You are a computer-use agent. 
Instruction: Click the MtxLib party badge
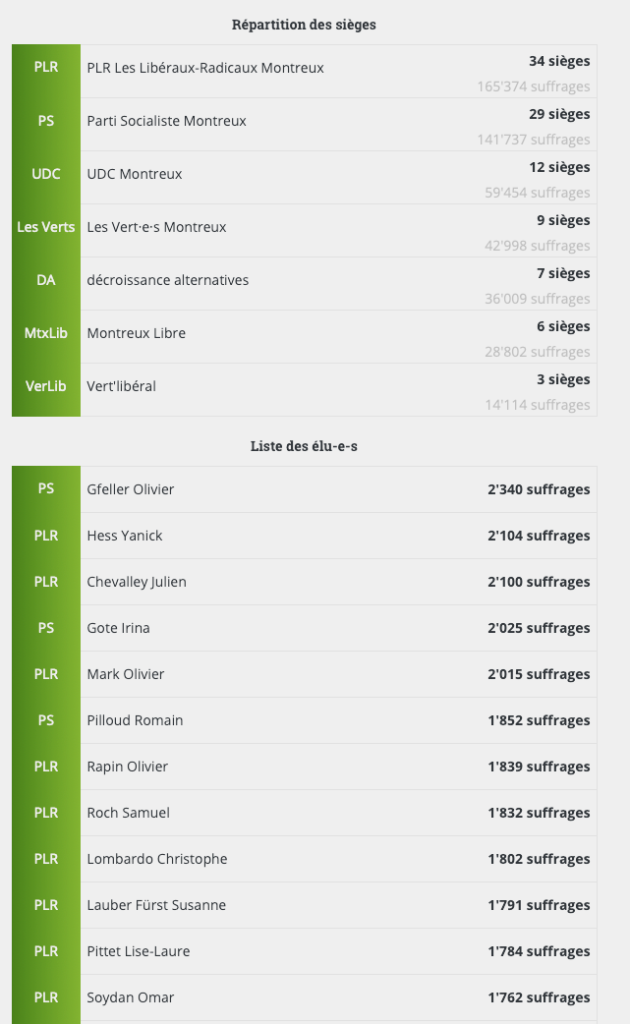tap(46, 333)
